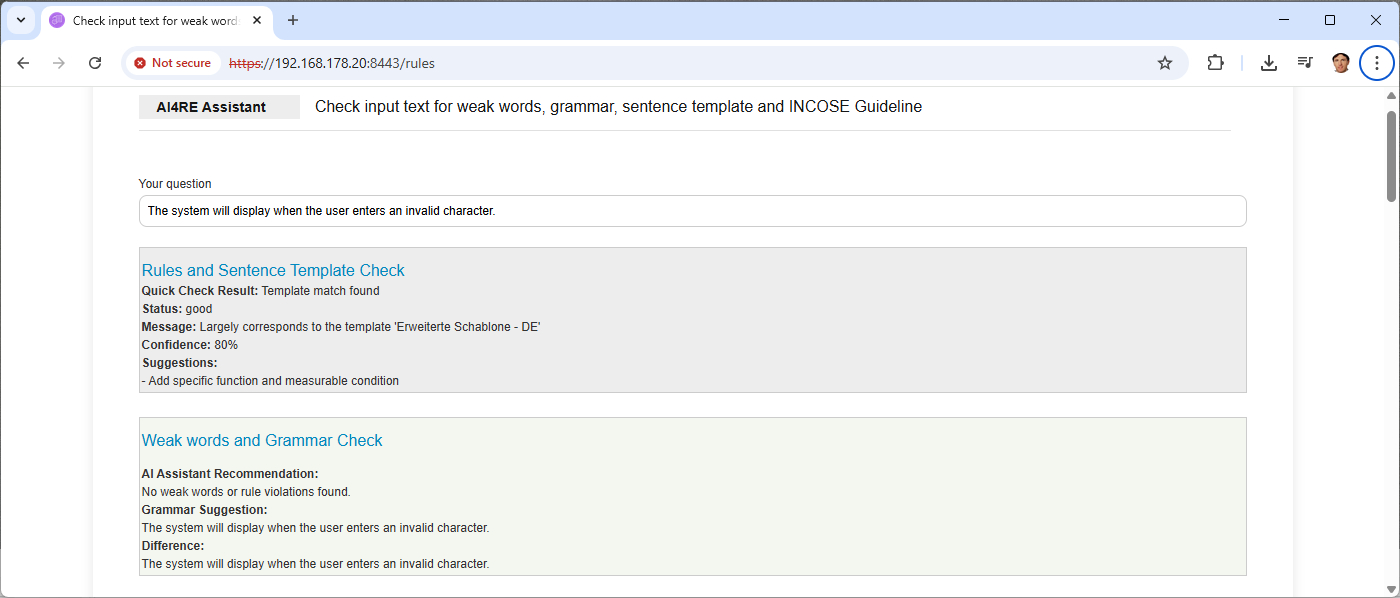Click the browser profile avatar
1400x598 pixels.
(1340, 62)
